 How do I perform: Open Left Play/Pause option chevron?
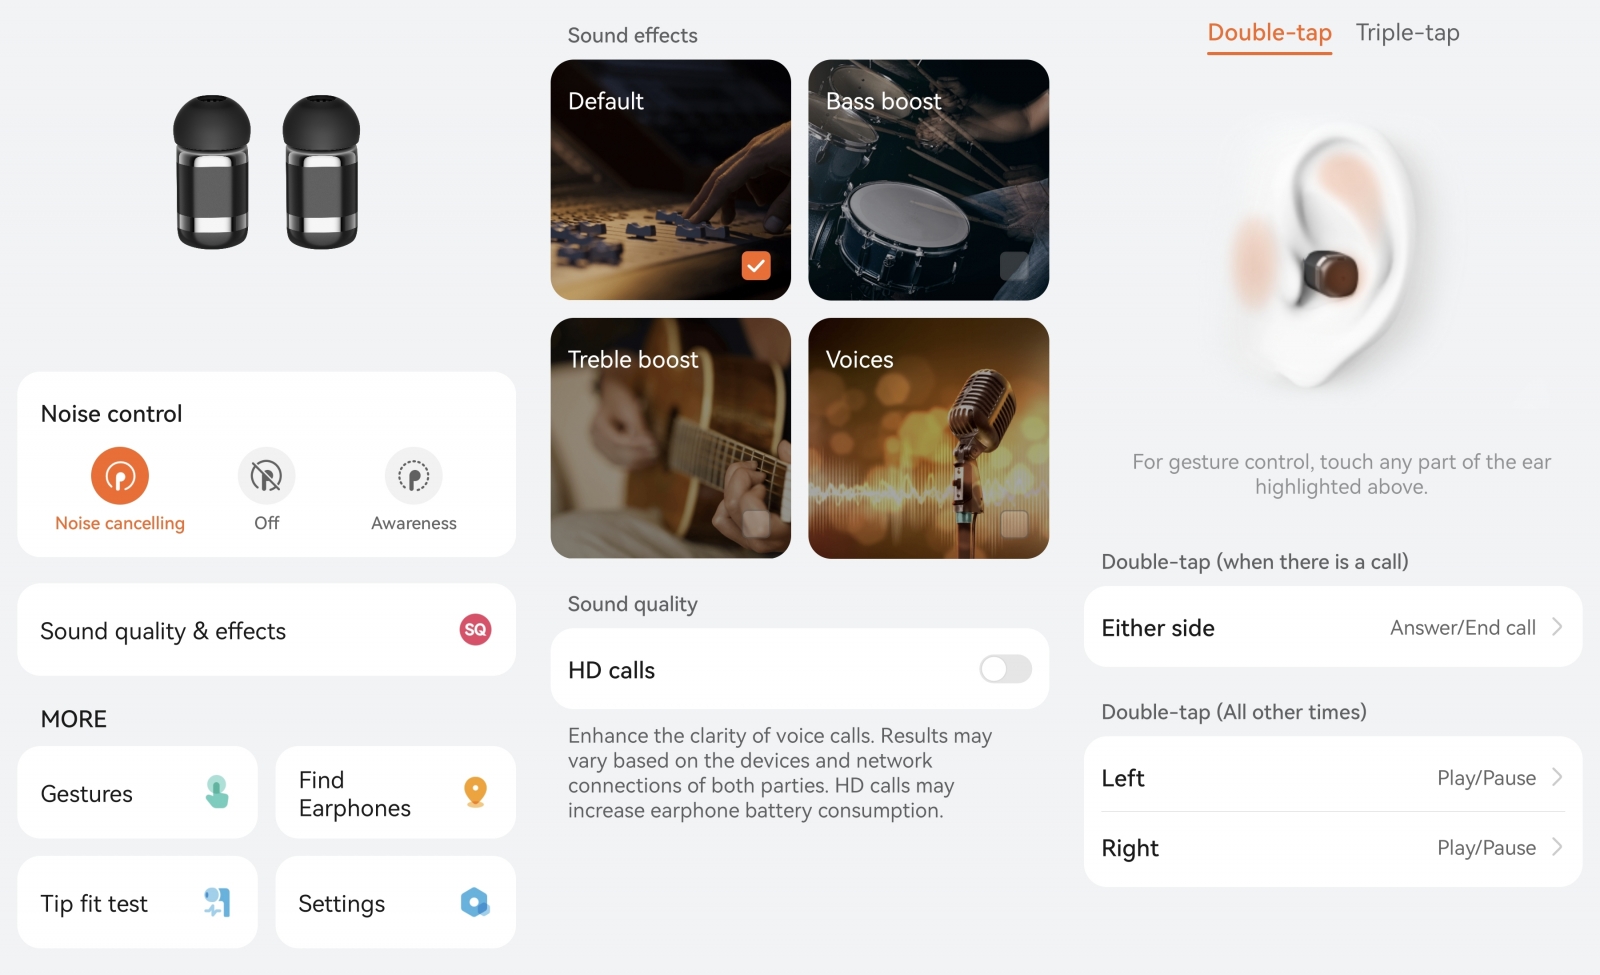click(1557, 777)
